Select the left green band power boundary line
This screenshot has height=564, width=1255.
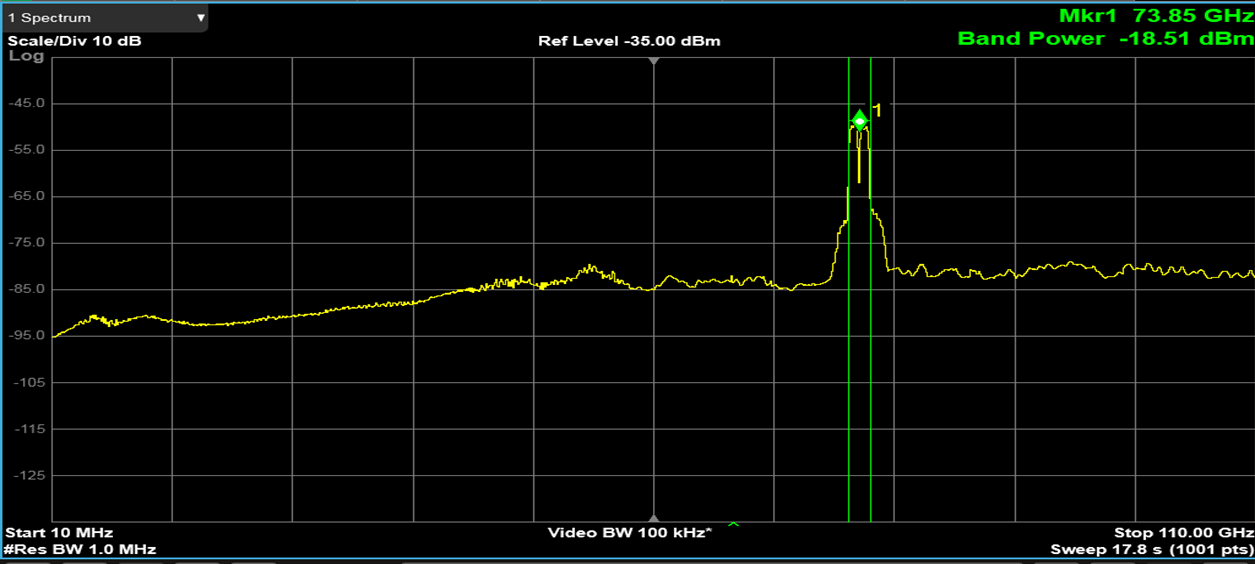848,300
